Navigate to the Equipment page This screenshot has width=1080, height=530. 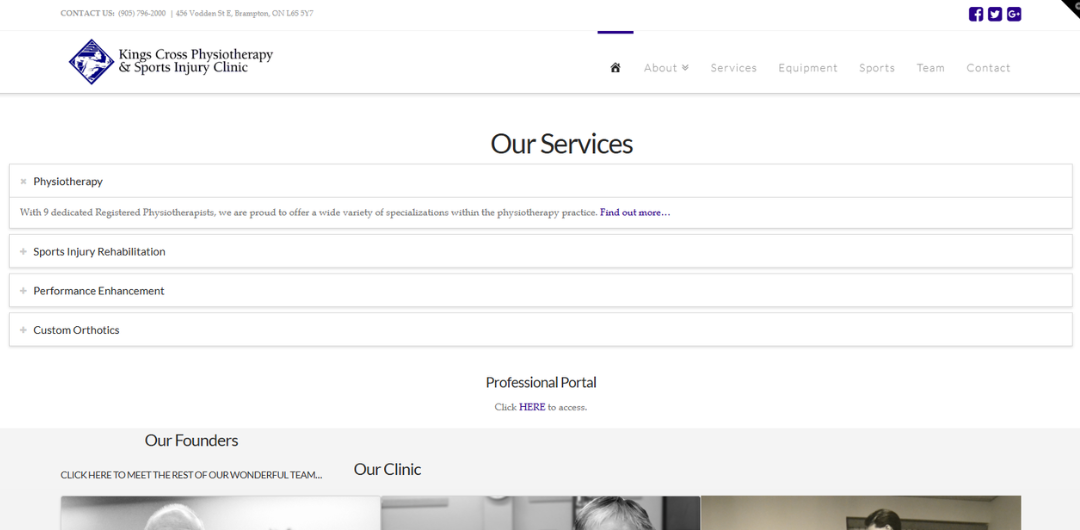808,68
